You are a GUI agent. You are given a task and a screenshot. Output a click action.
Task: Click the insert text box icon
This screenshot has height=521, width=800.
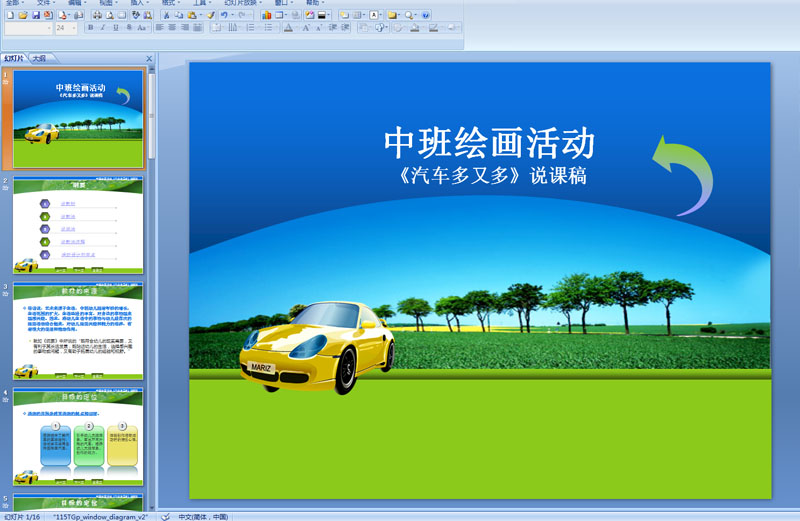pyautogui.click(x=373, y=15)
